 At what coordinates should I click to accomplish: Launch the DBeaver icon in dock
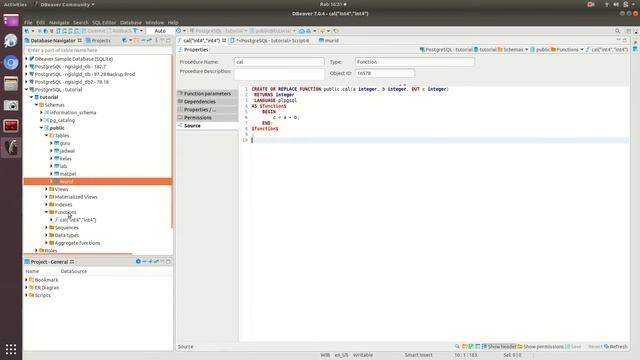(11, 147)
